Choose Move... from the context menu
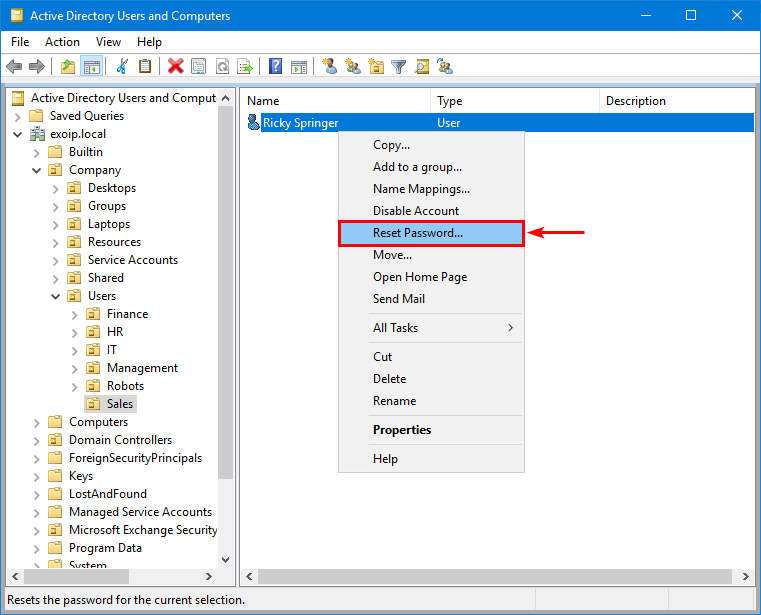Image resolution: width=761 pixels, height=615 pixels. 431,255
